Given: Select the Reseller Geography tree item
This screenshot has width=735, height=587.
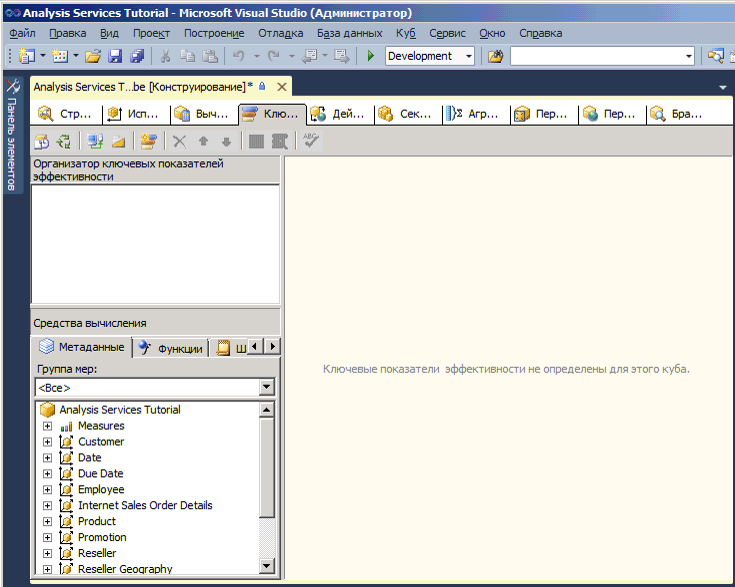Looking at the screenshot, I should tap(125, 569).
